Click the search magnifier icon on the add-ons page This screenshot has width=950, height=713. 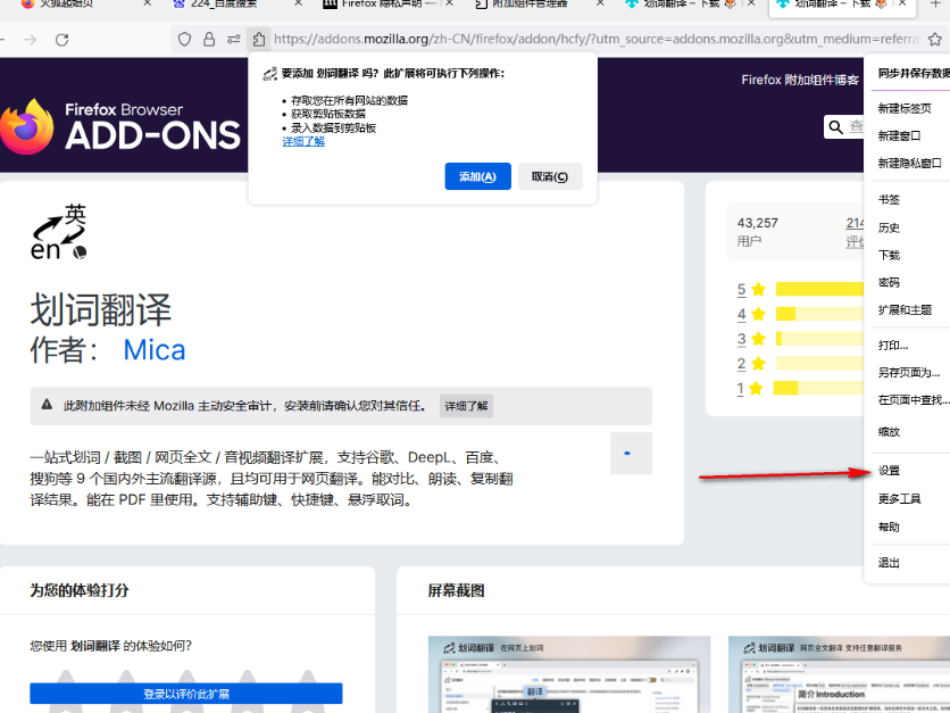point(836,127)
